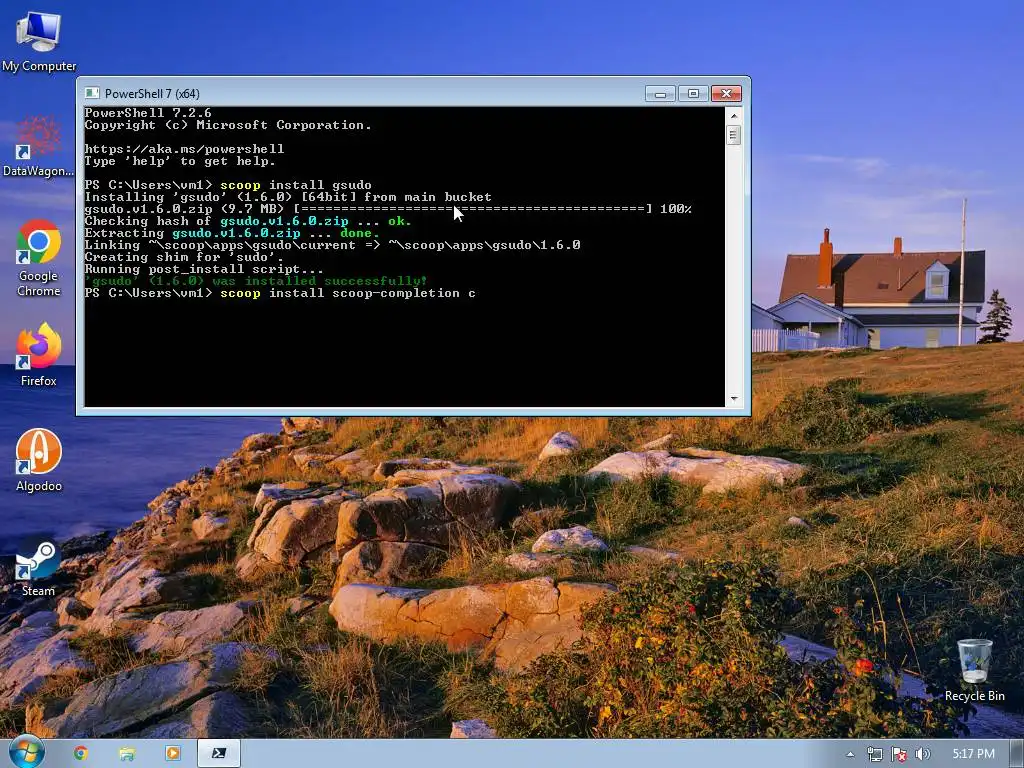The height and width of the screenshot is (768, 1024).
Task: Click the PowerShell scrollbar thumb
Action: (x=733, y=135)
